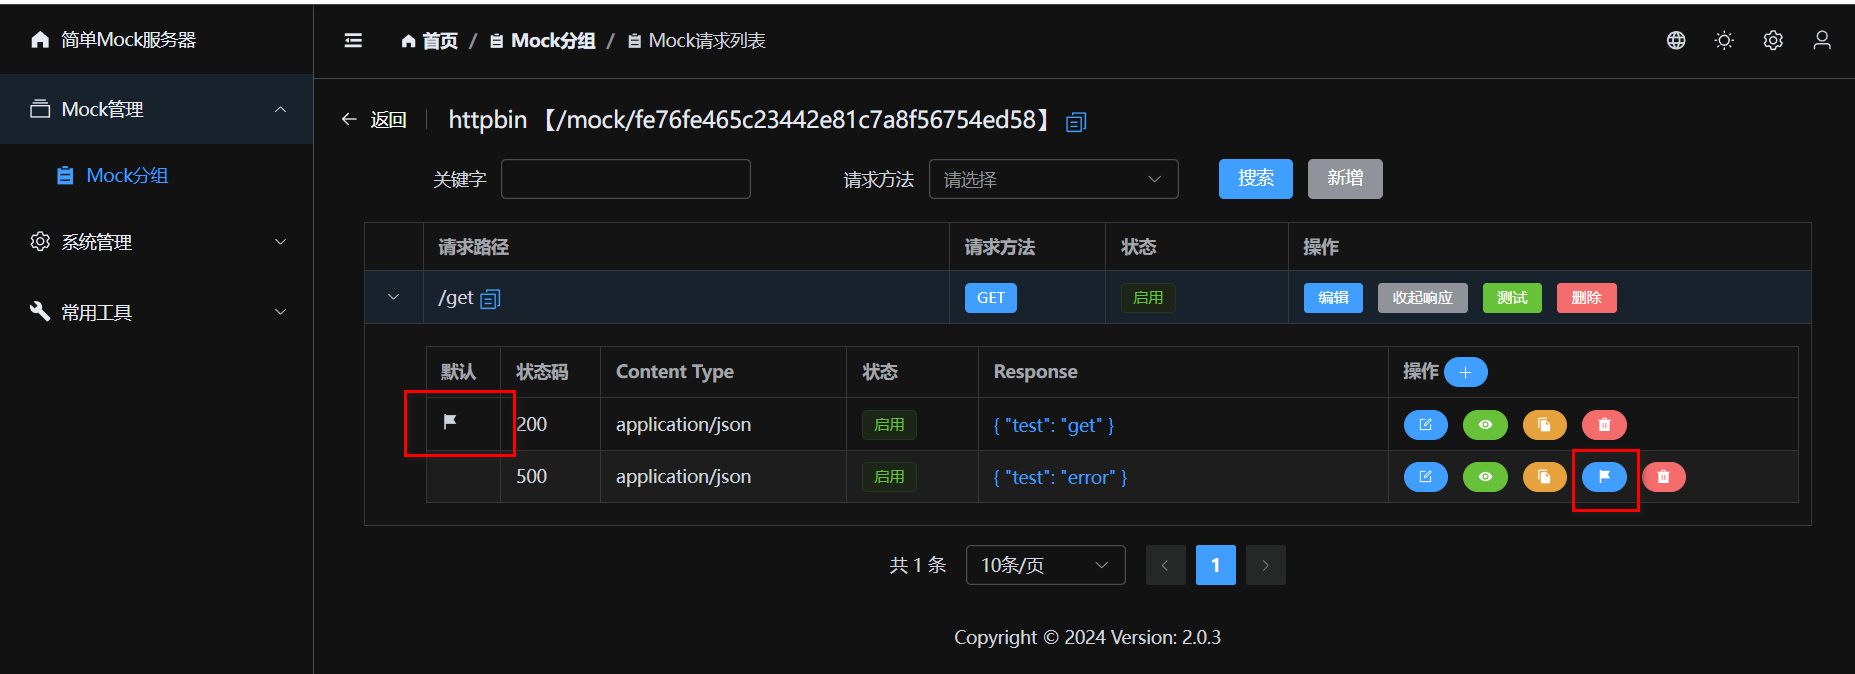Screen dimensions: 1855x674
Task: Select Mock分组 in the sidebar
Action: (127, 176)
